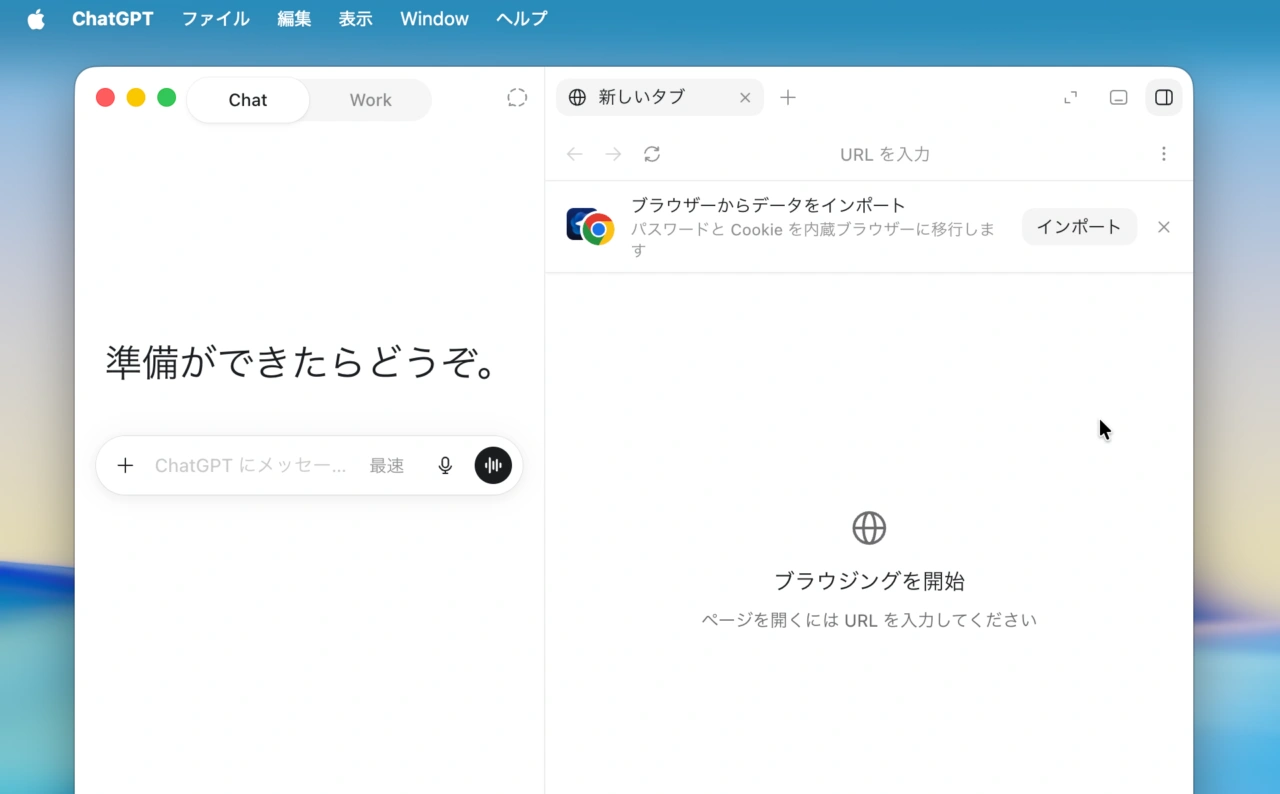This screenshot has height=794, width=1280.
Task: Open the ファイル menu
Action: [215, 19]
